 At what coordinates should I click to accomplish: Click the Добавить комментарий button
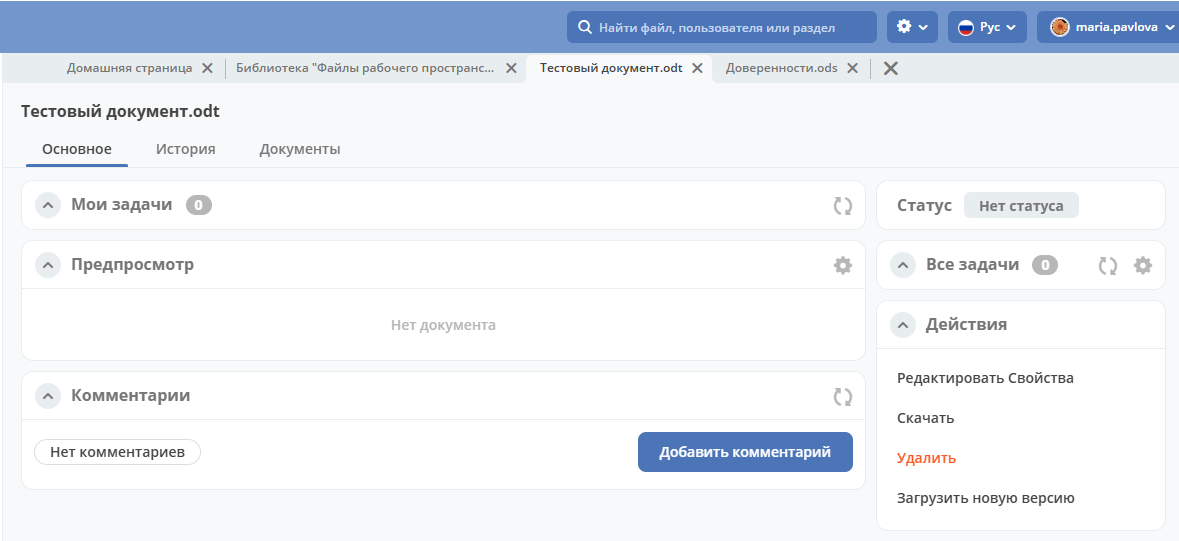pos(744,452)
